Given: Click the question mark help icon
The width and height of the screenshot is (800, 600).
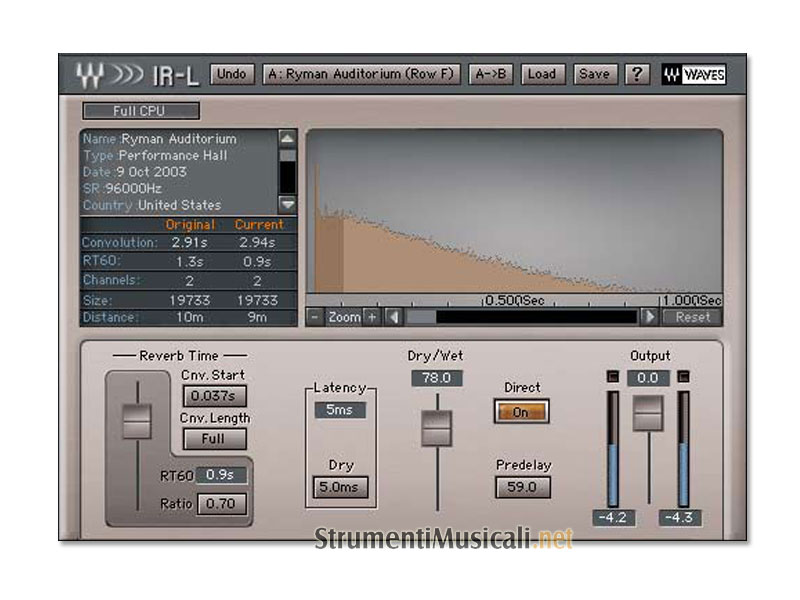Looking at the screenshot, I should click(x=637, y=75).
